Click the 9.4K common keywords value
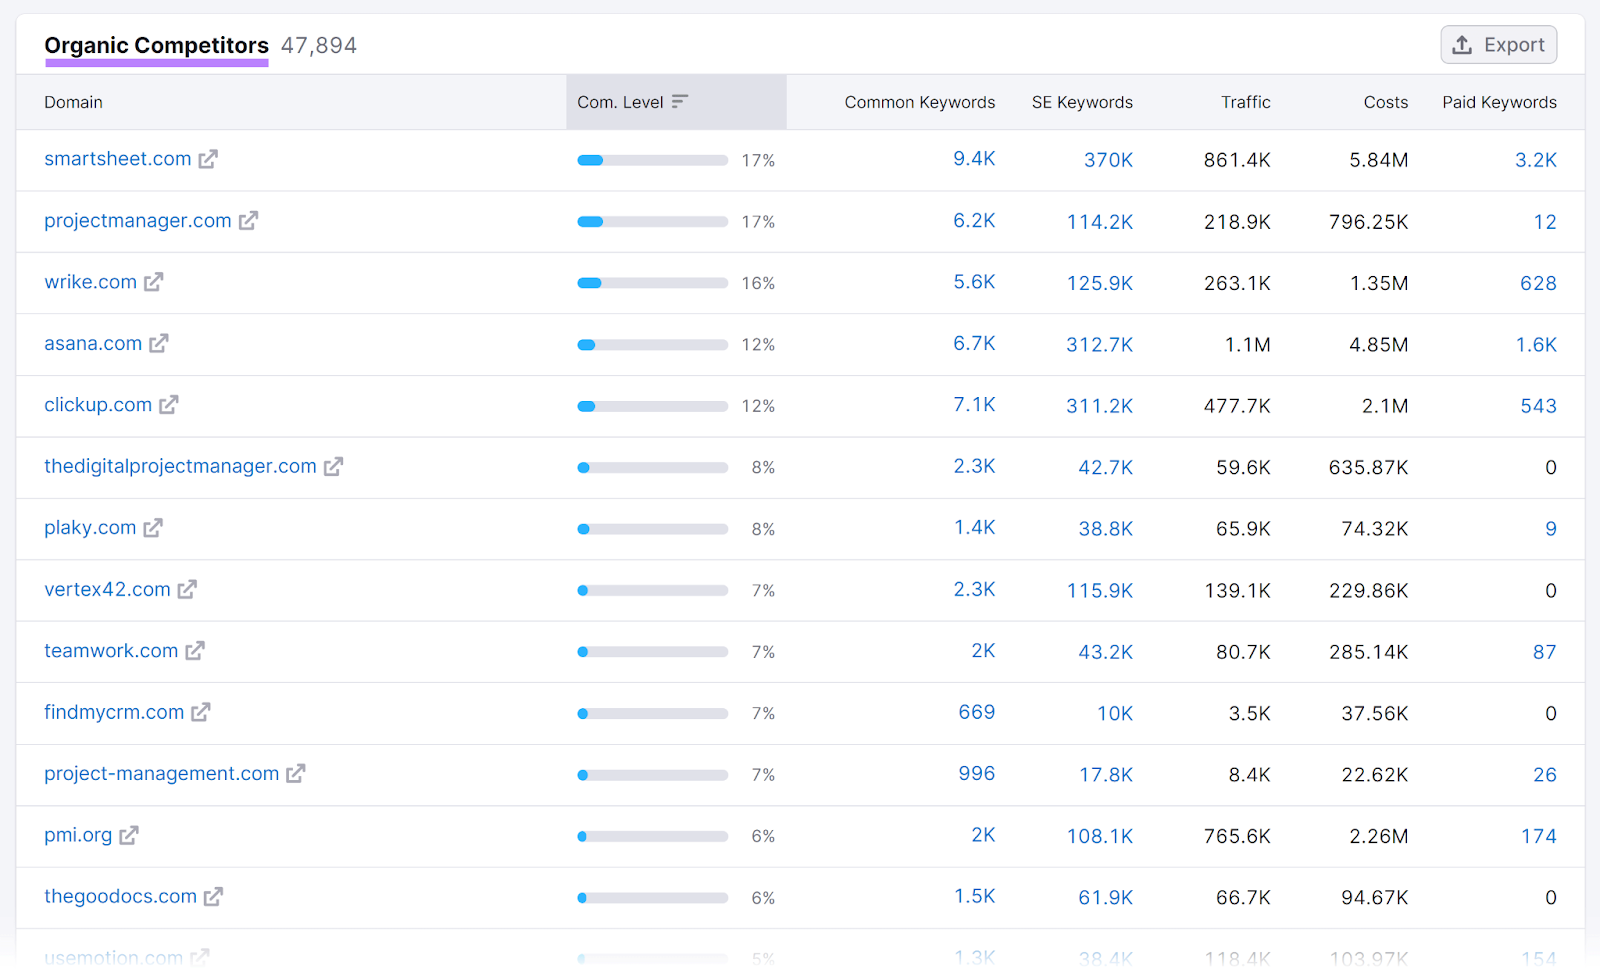 (974, 159)
